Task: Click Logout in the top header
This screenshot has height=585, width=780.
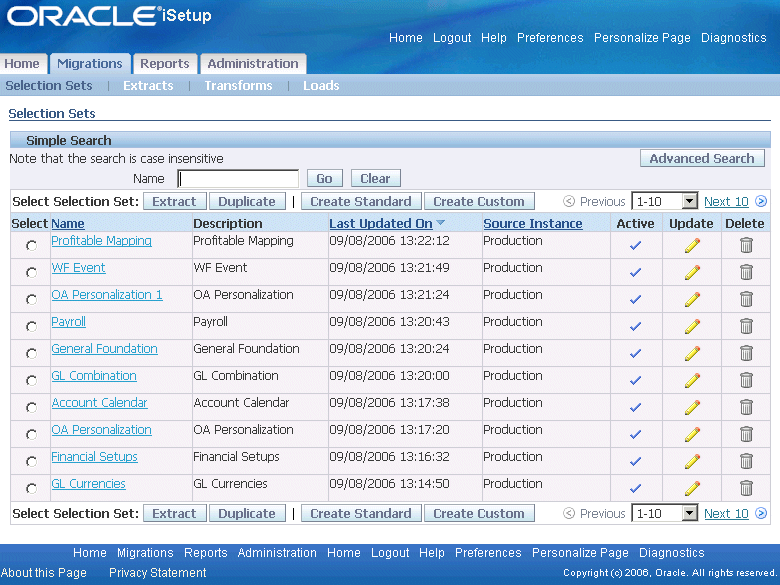Action: pos(452,38)
